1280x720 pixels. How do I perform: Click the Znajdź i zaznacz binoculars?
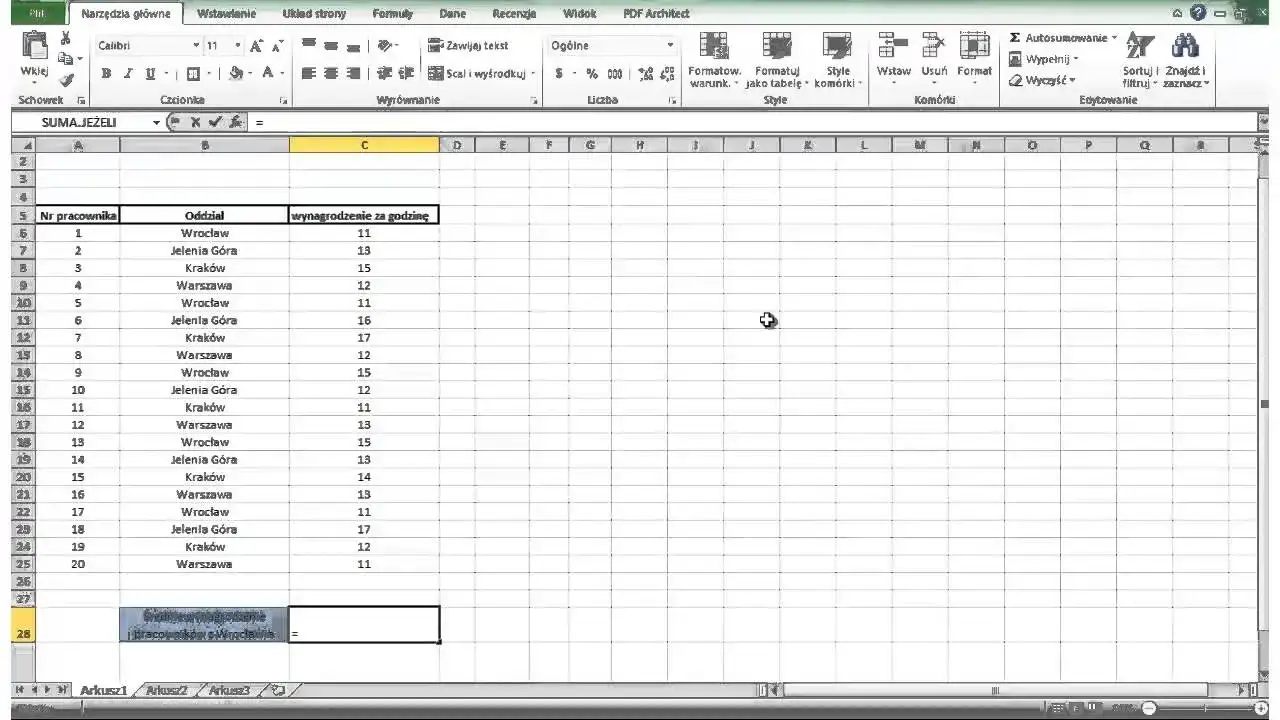tap(1185, 58)
